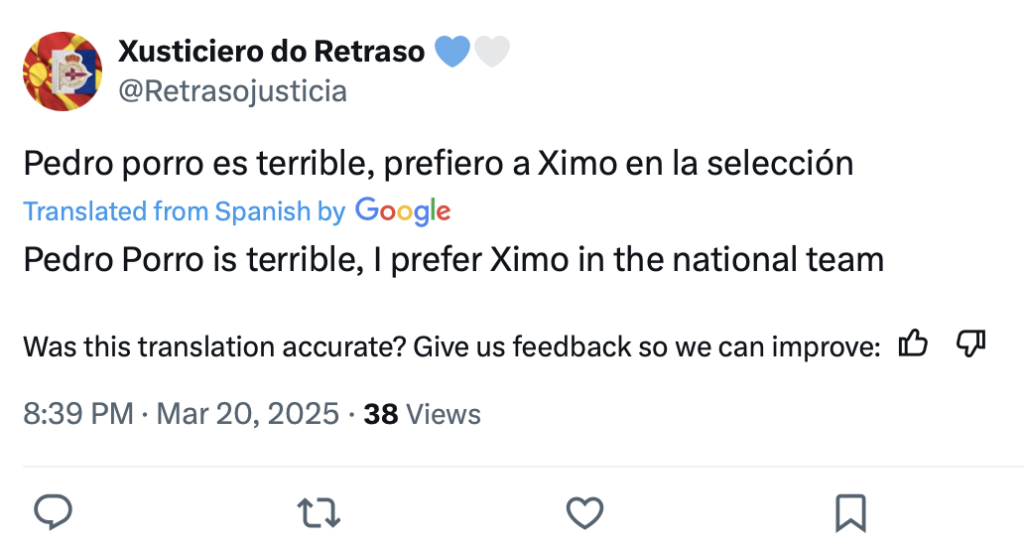The height and width of the screenshot is (550, 1024).
Task: Open the @Retrasojusticia handle link
Action: tap(232, 91)
